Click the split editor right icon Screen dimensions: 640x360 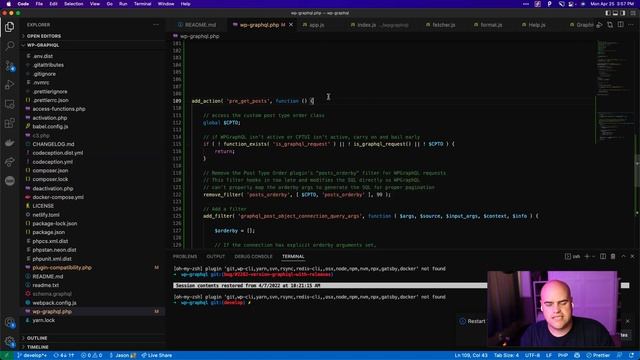(x=620, y=25)
